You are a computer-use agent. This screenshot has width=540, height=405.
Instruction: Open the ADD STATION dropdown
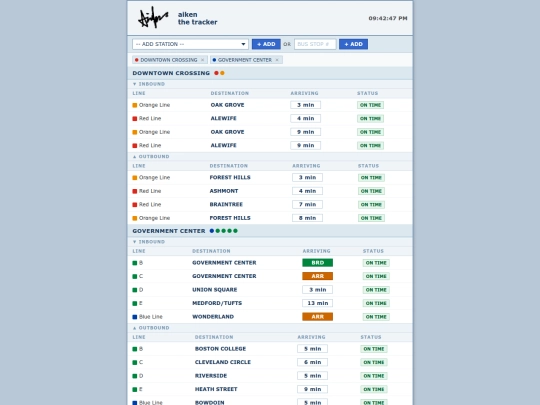coord(190,44)
